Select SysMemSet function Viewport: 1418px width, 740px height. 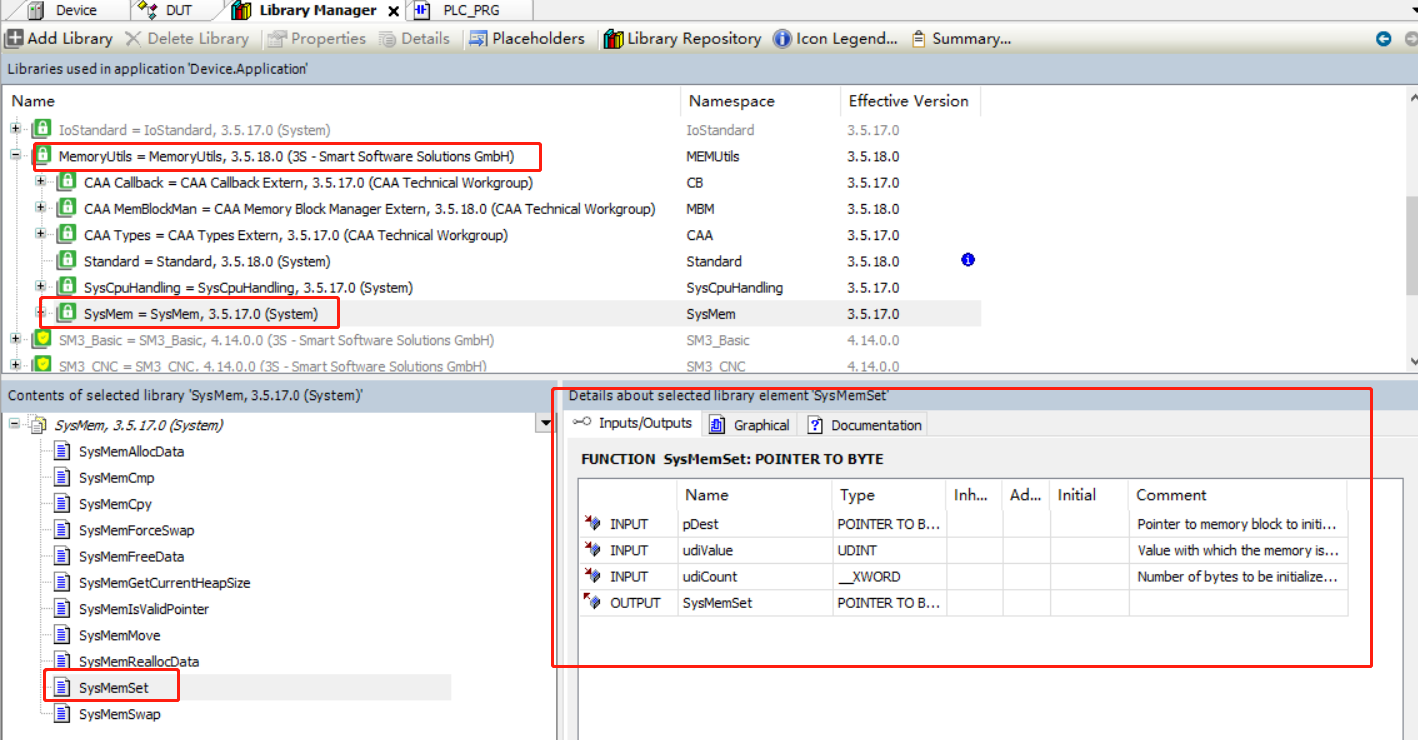pos(113,687)
